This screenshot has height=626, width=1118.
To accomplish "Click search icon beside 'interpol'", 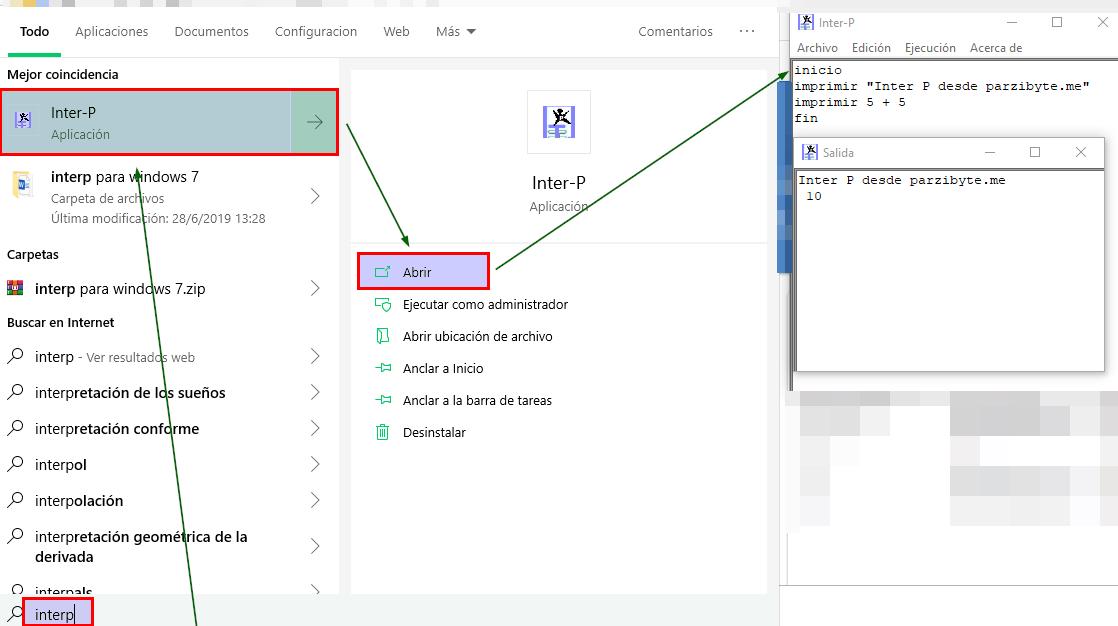I will click(x=15, y=463).
